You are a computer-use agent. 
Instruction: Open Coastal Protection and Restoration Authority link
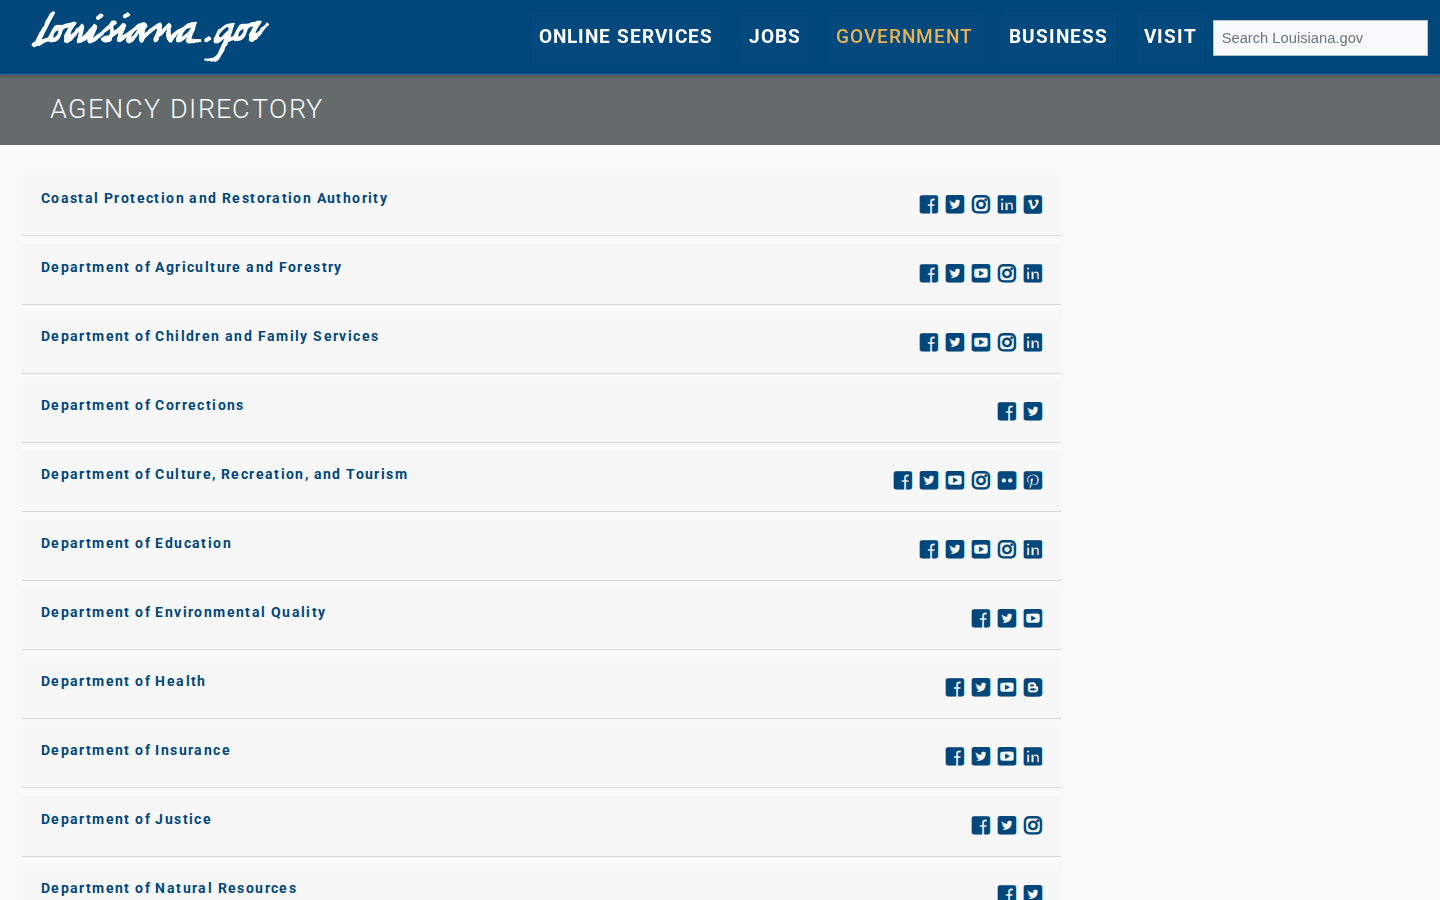click(x=214, y=198)
